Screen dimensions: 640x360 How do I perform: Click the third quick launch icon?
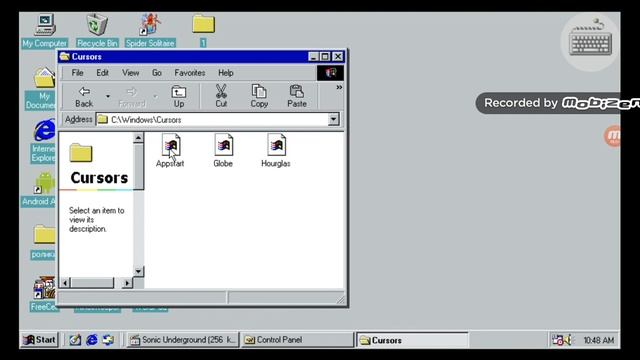[x=109, y=340]
